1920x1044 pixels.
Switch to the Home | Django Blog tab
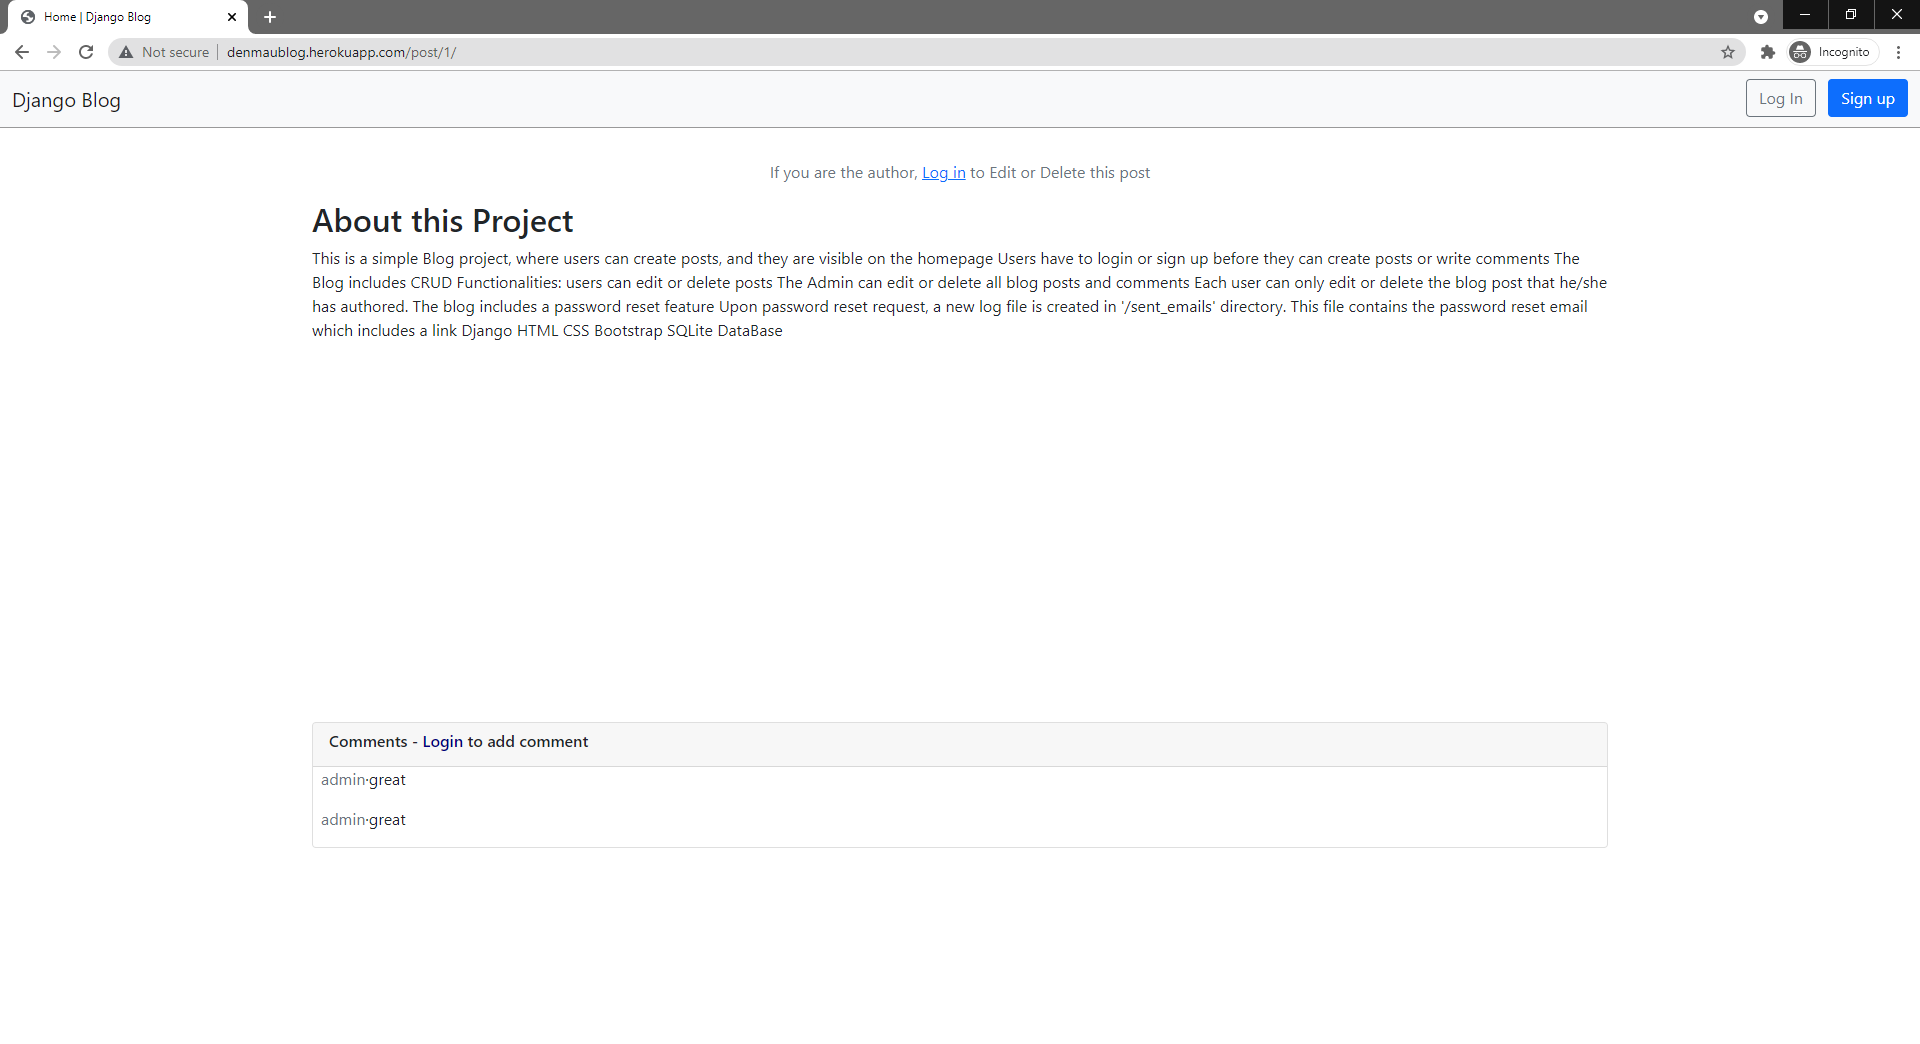(x=120, y=17)
